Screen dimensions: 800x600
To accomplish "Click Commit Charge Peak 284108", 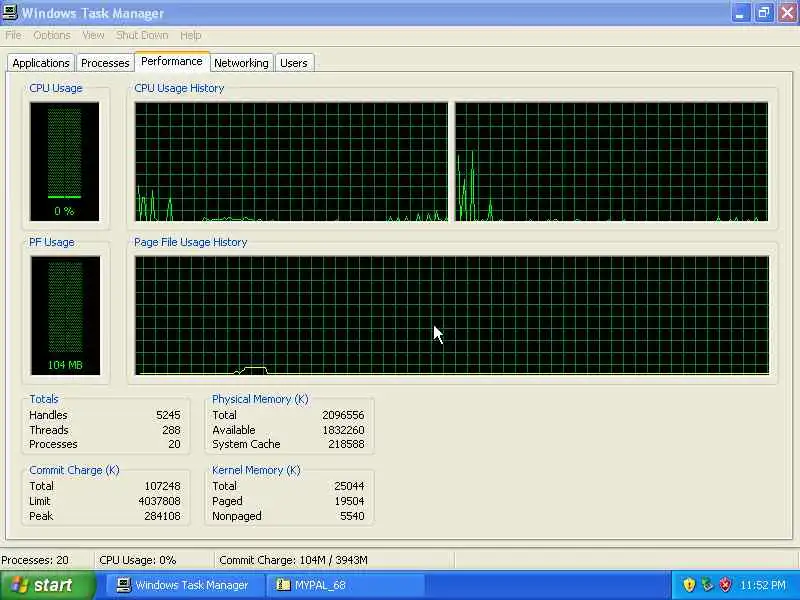I will pyautogui.click(x=162, y=516).
